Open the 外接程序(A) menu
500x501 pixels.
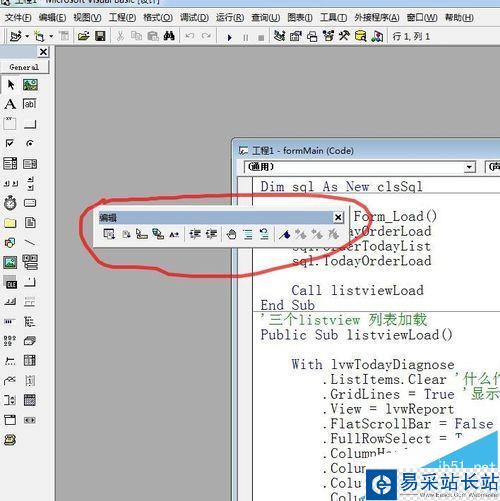pos(377,17)
